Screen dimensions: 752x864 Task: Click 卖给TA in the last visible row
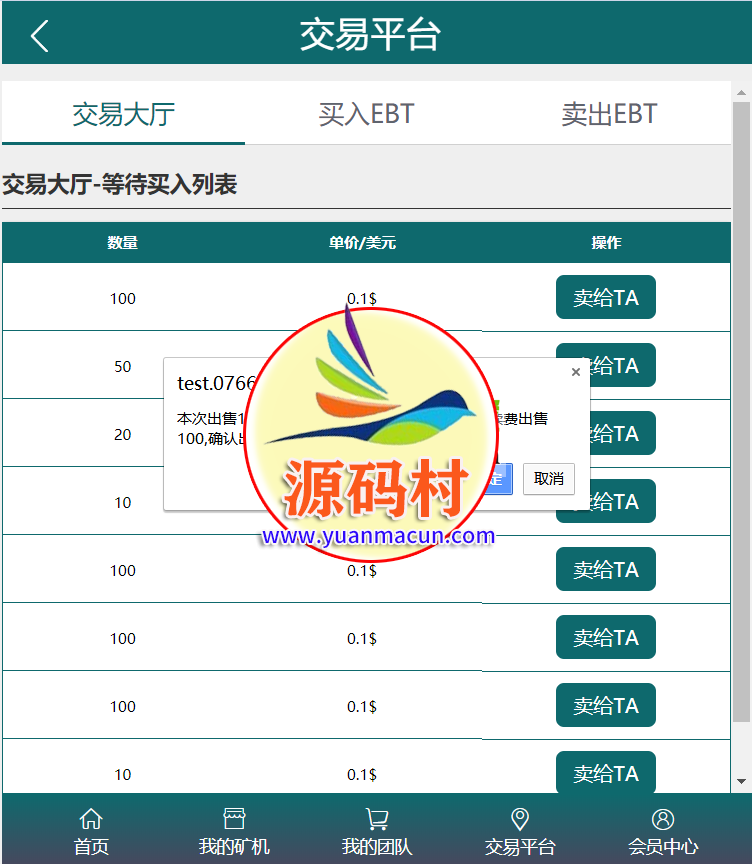[605, 773]
